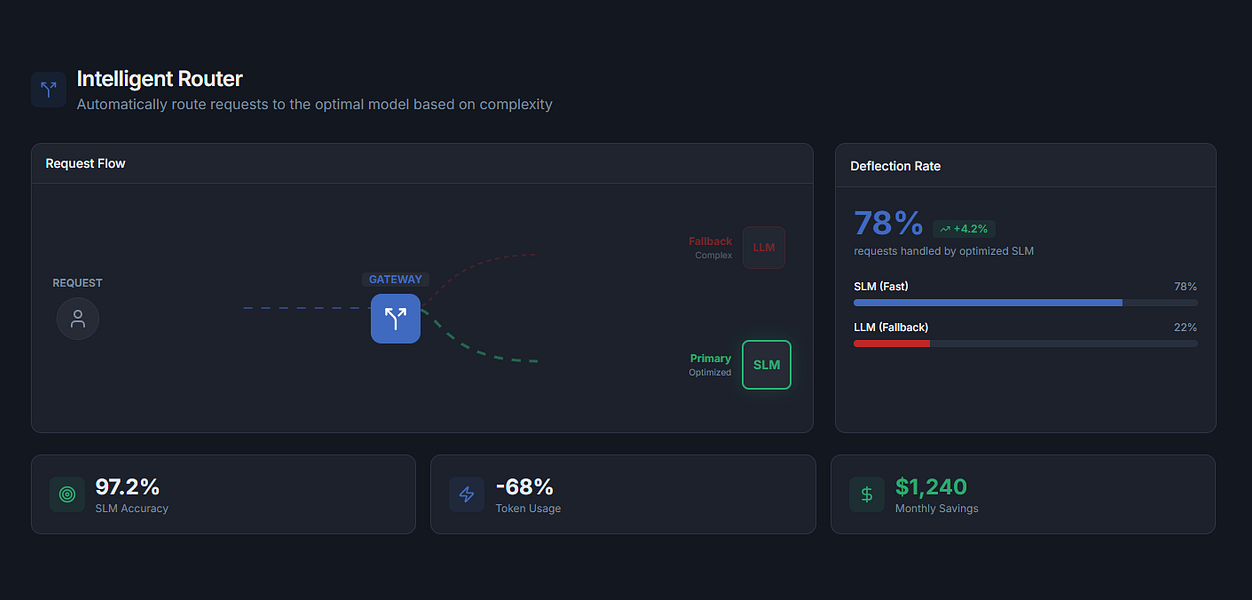This screenshot has height=600, width=1252.
Task: Click the Monthly Savings dollar icon
Action: point(867,494)
